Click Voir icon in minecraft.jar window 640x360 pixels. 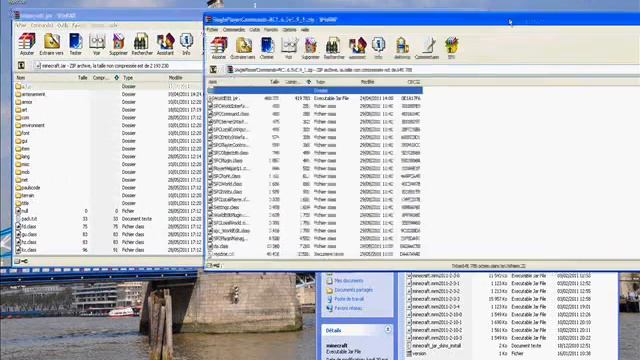(x=96, y=44)
